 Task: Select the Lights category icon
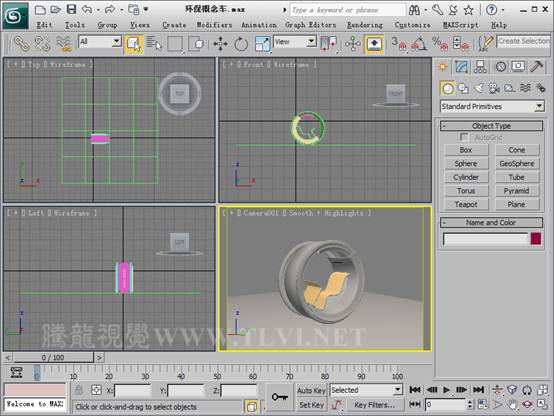tap(479, 88)
